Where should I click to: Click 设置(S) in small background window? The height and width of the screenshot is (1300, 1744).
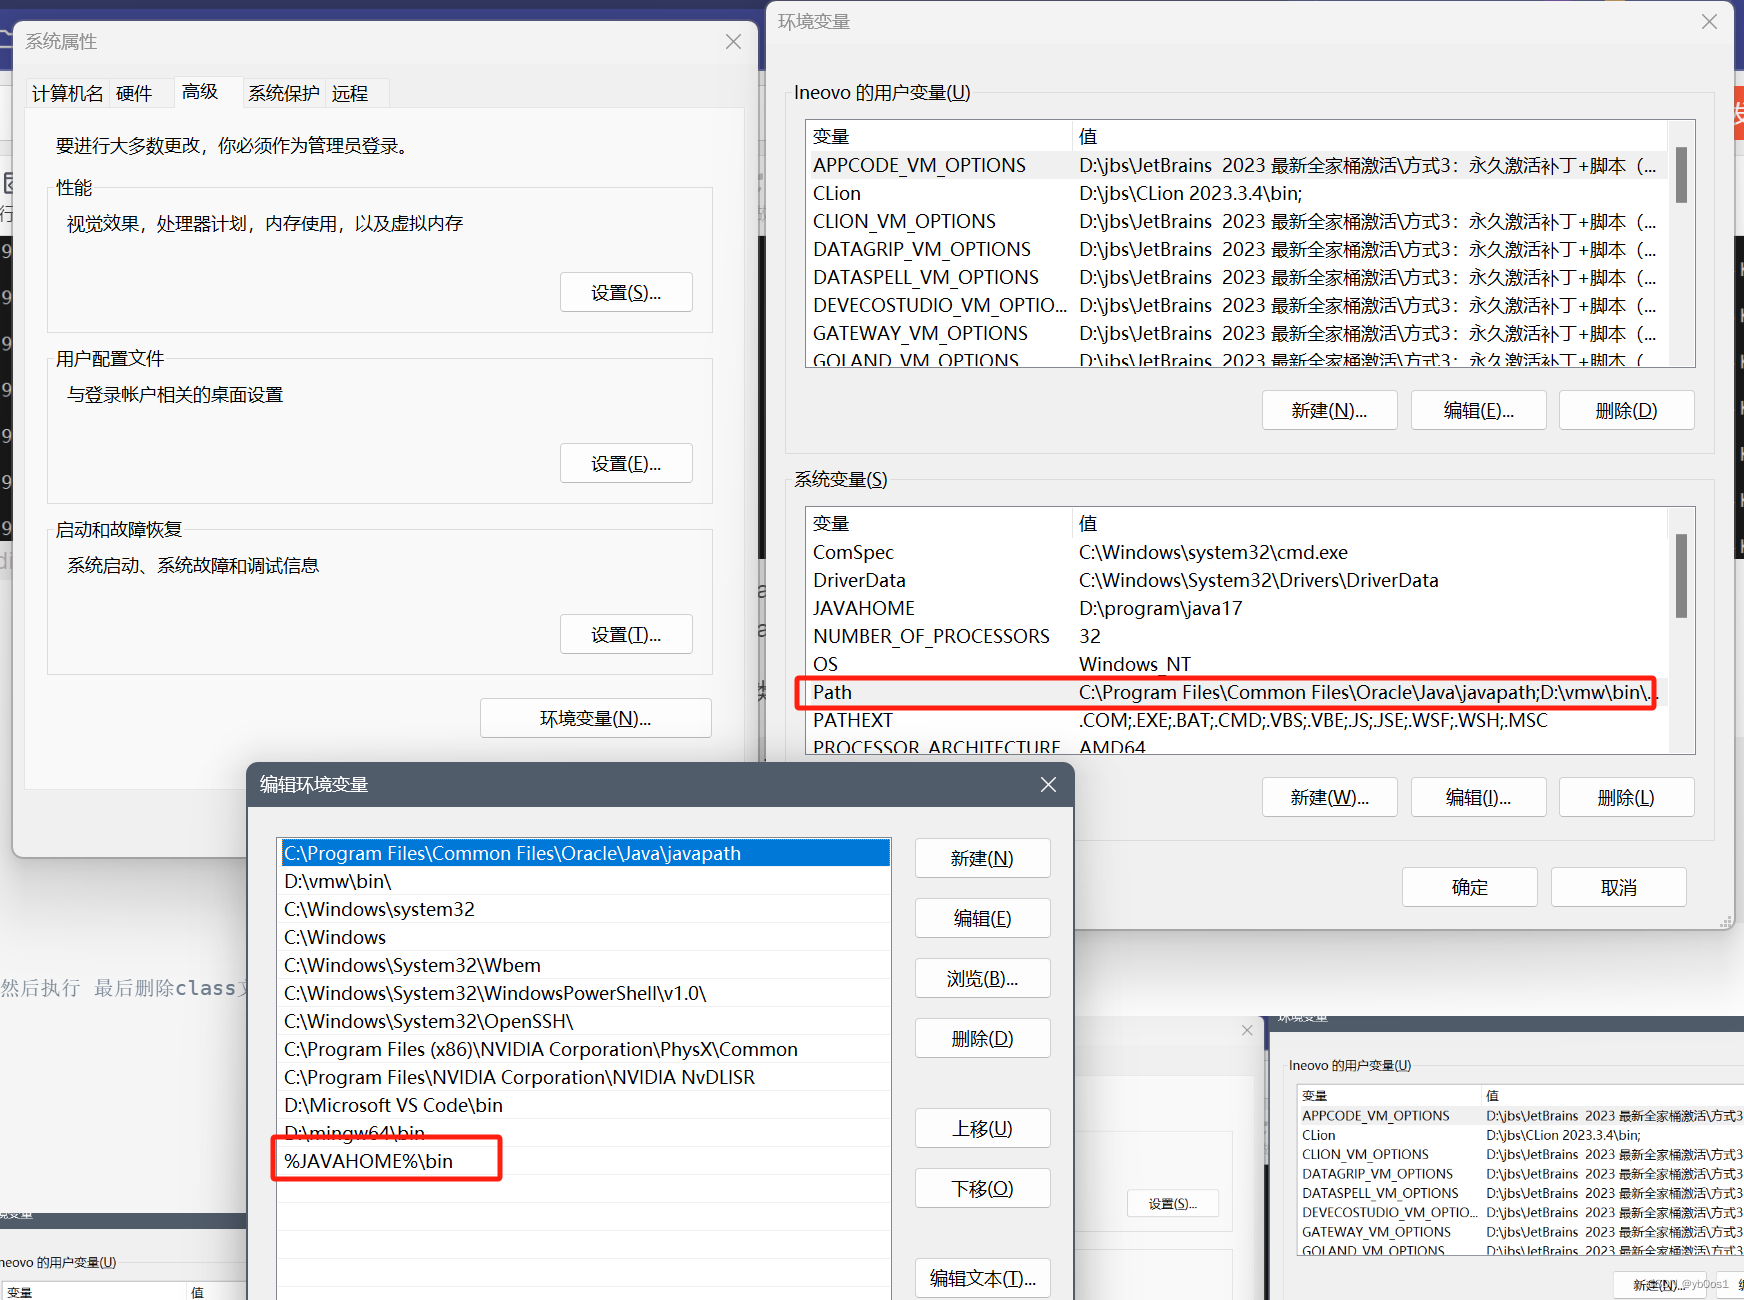[x=1173, y=1203]
